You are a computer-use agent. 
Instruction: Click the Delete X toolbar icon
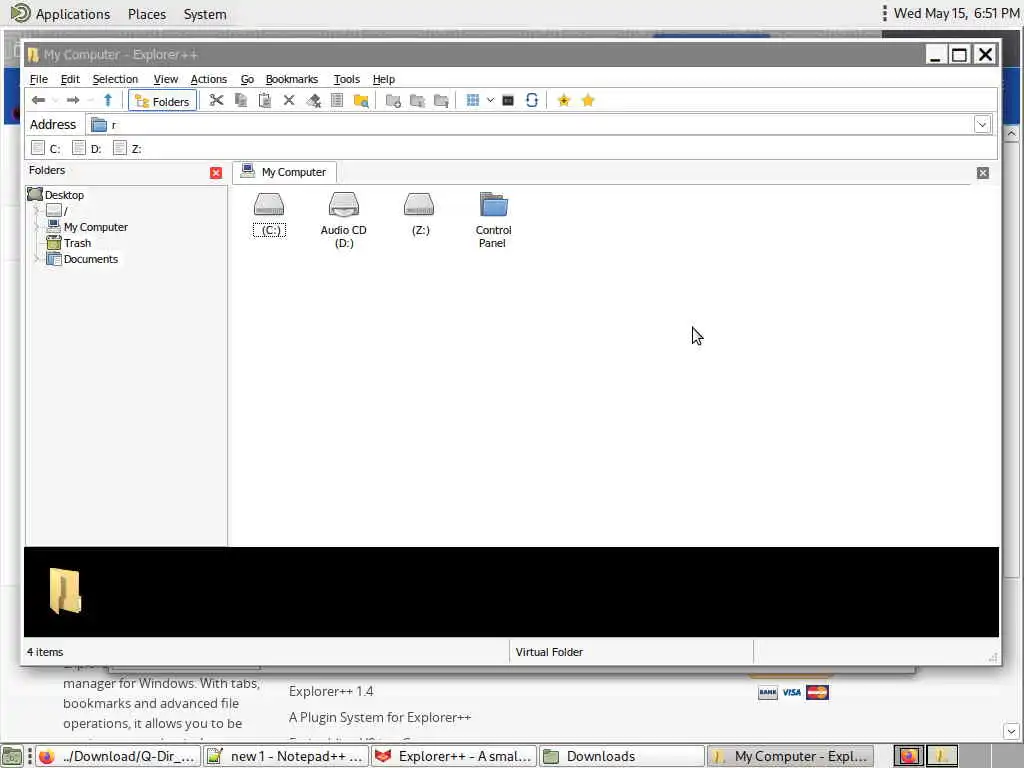(289, 100)
